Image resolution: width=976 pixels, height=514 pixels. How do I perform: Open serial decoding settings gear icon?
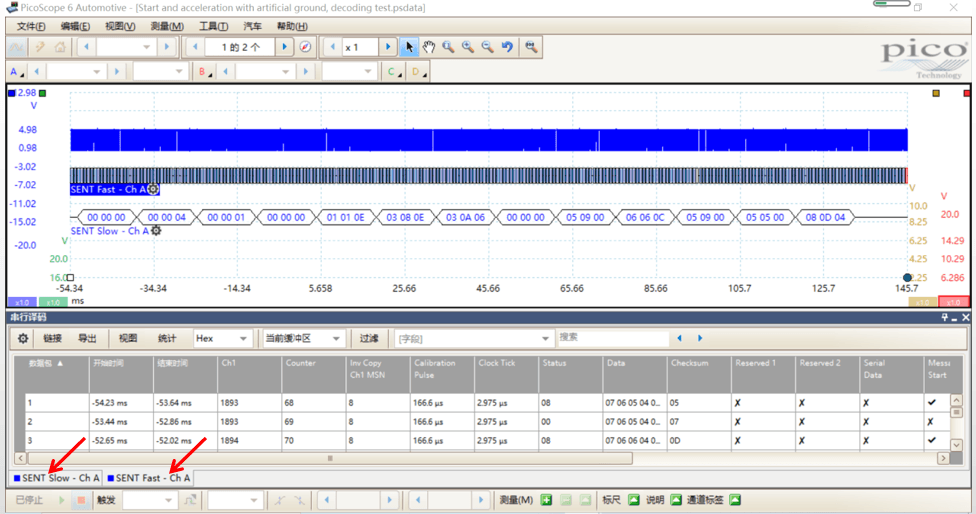coord(23,339)
